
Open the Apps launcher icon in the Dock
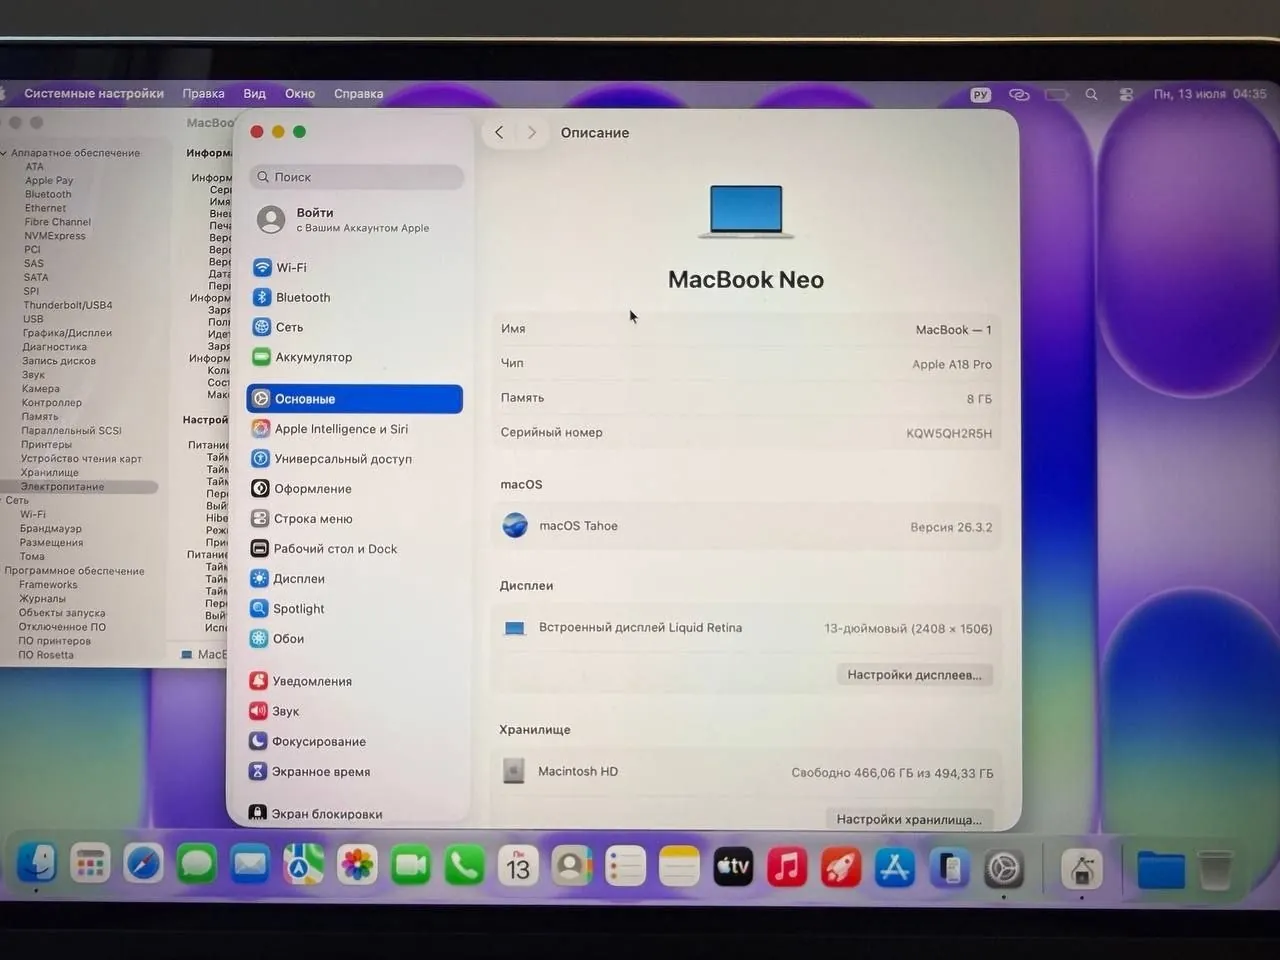[x=90, y=865]
